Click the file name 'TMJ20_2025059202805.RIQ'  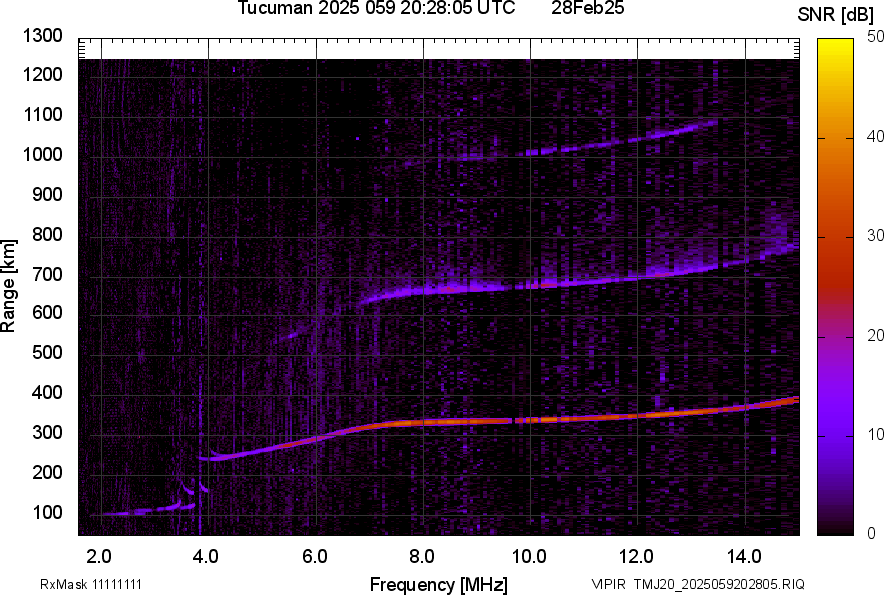click(x=719, y=584)
